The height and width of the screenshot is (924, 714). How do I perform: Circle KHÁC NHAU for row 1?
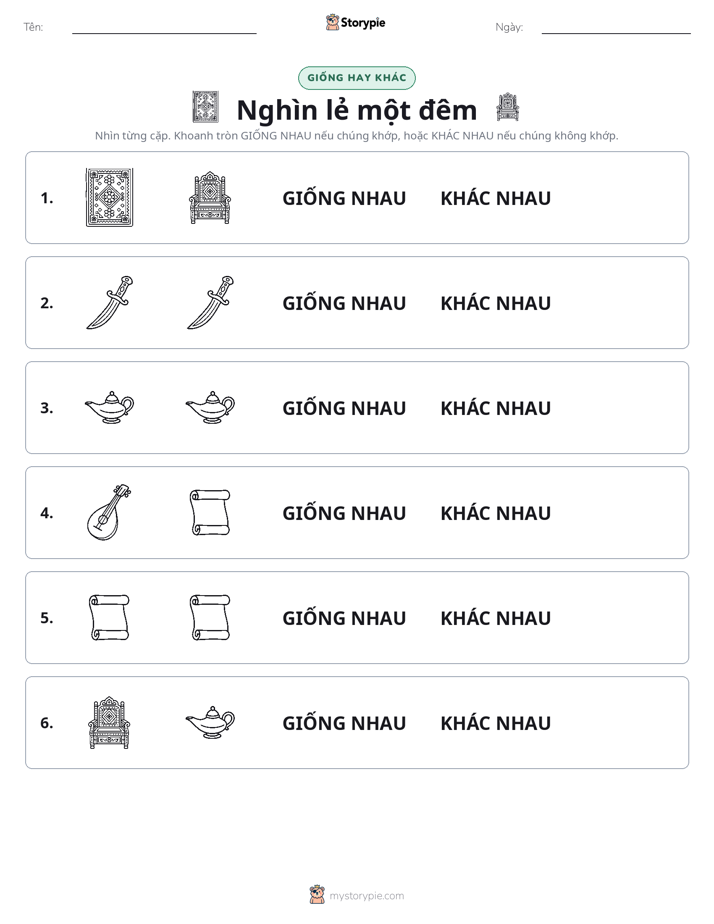(495, 198)
